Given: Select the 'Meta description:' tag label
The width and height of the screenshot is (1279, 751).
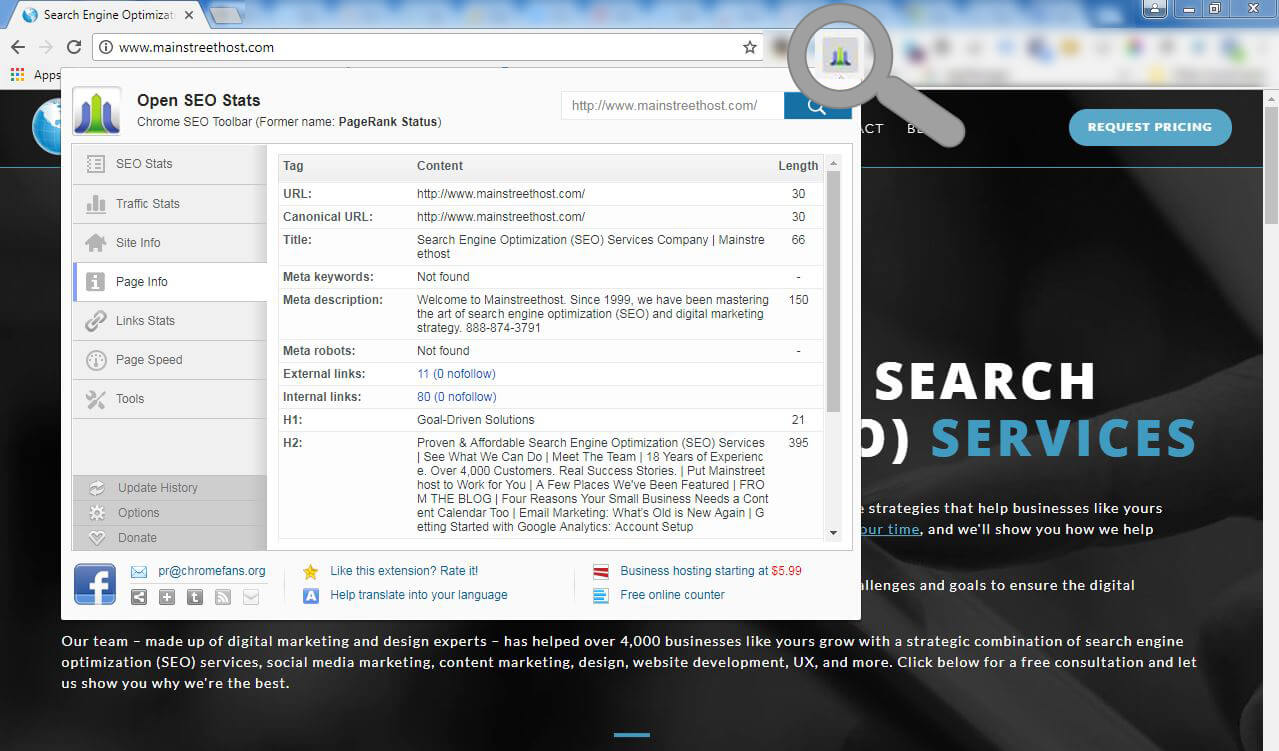Looking at the screenshot, I should [x=333, y=300].
